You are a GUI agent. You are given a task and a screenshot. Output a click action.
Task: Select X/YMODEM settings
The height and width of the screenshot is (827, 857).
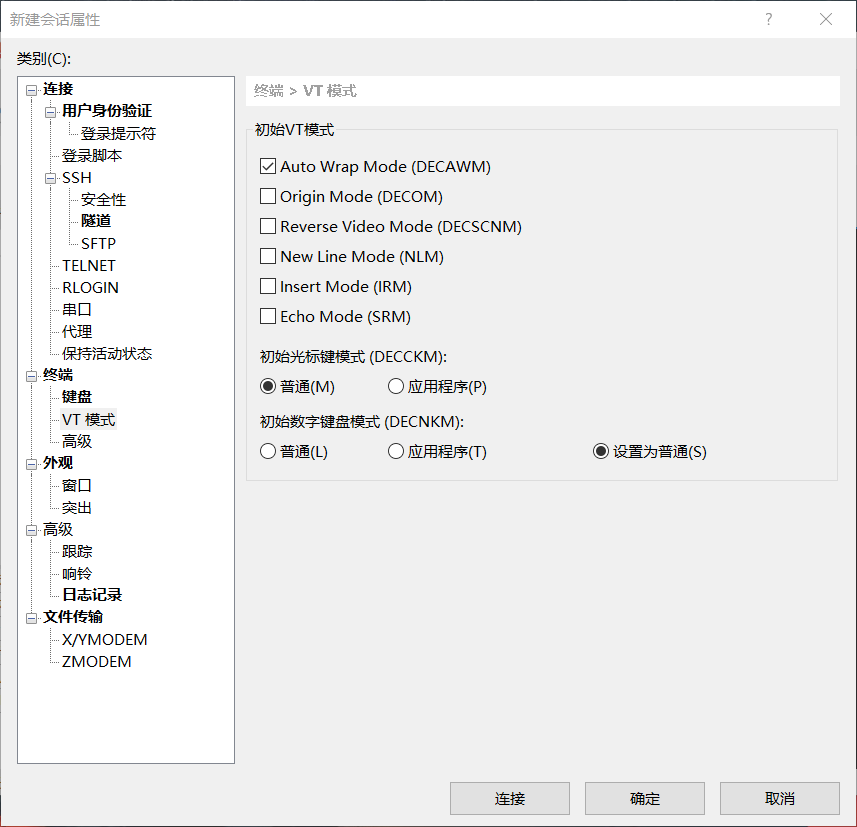pyautogui.click(x=104, y=640)
